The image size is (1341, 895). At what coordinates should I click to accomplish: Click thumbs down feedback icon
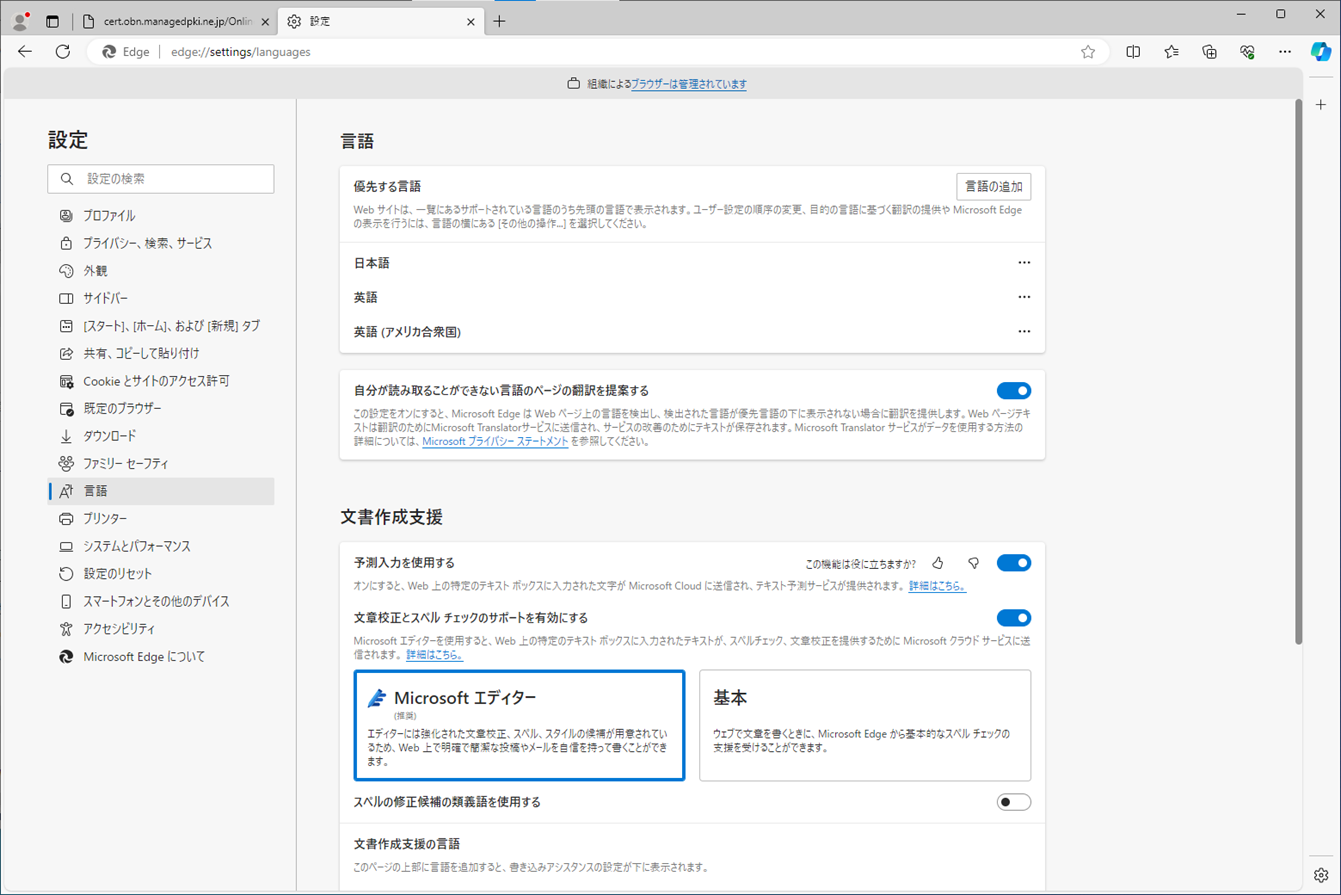coord(973,563)
